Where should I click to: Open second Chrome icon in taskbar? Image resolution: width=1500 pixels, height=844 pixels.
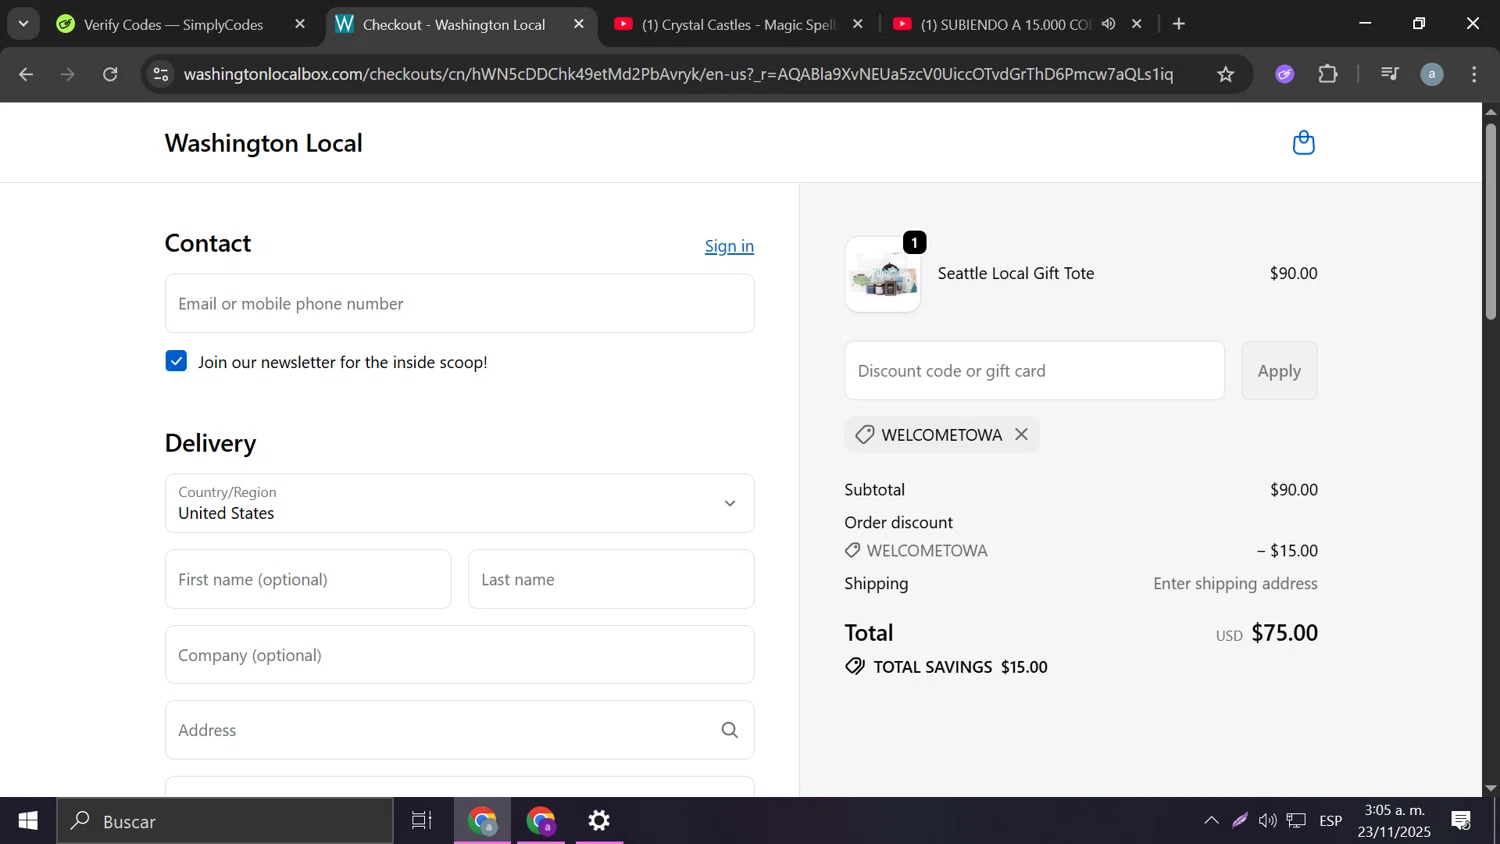541,821
